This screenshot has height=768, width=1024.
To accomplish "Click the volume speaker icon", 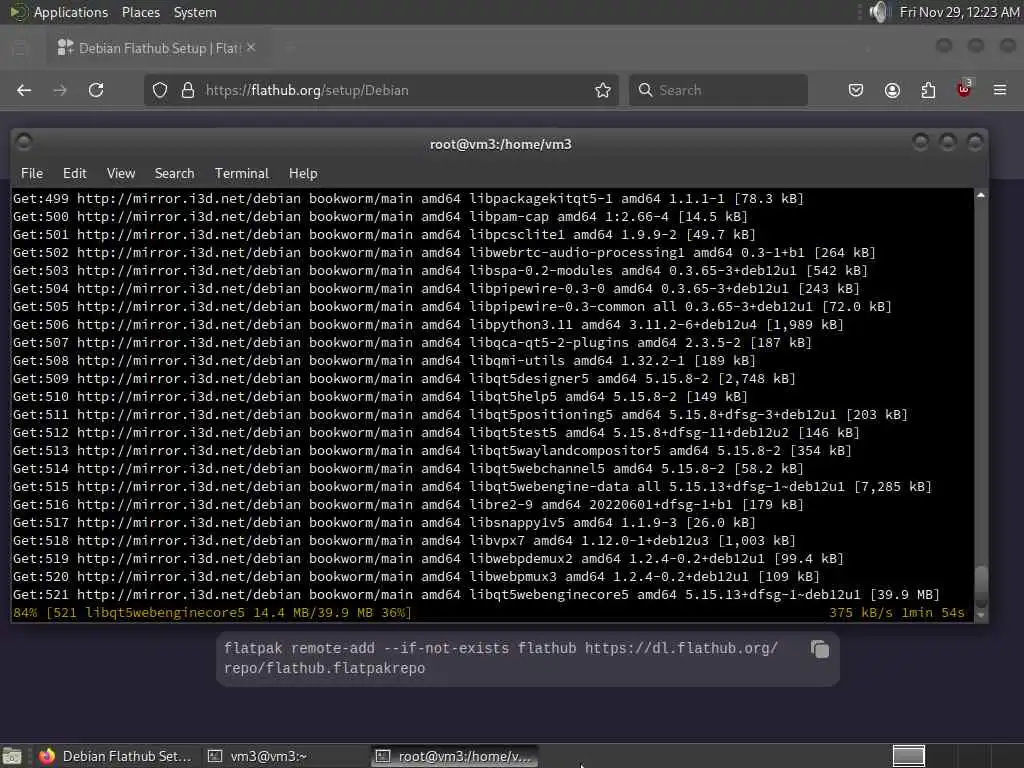I will [x=880, y=12].
